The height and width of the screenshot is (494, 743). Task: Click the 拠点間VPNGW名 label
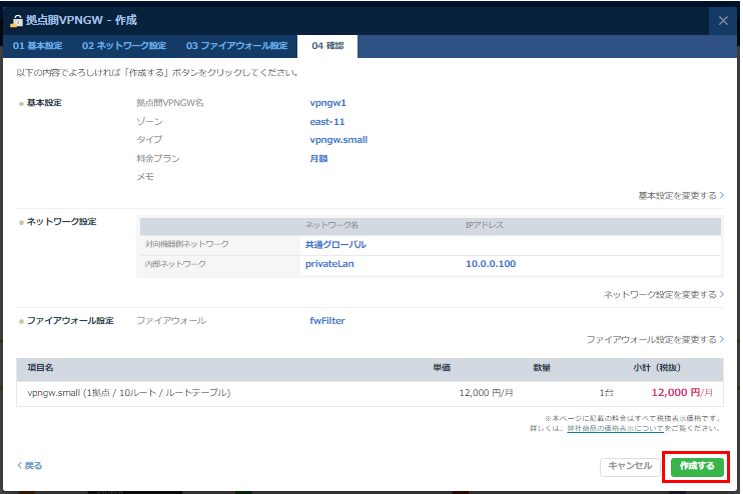pos(170,103)
